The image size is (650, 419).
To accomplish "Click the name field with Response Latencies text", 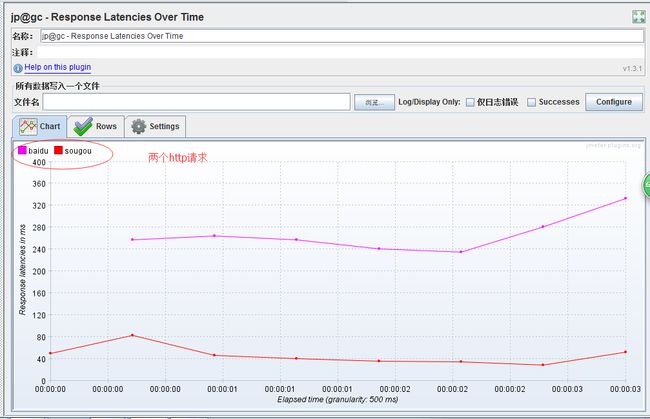I will pos(342,36).
